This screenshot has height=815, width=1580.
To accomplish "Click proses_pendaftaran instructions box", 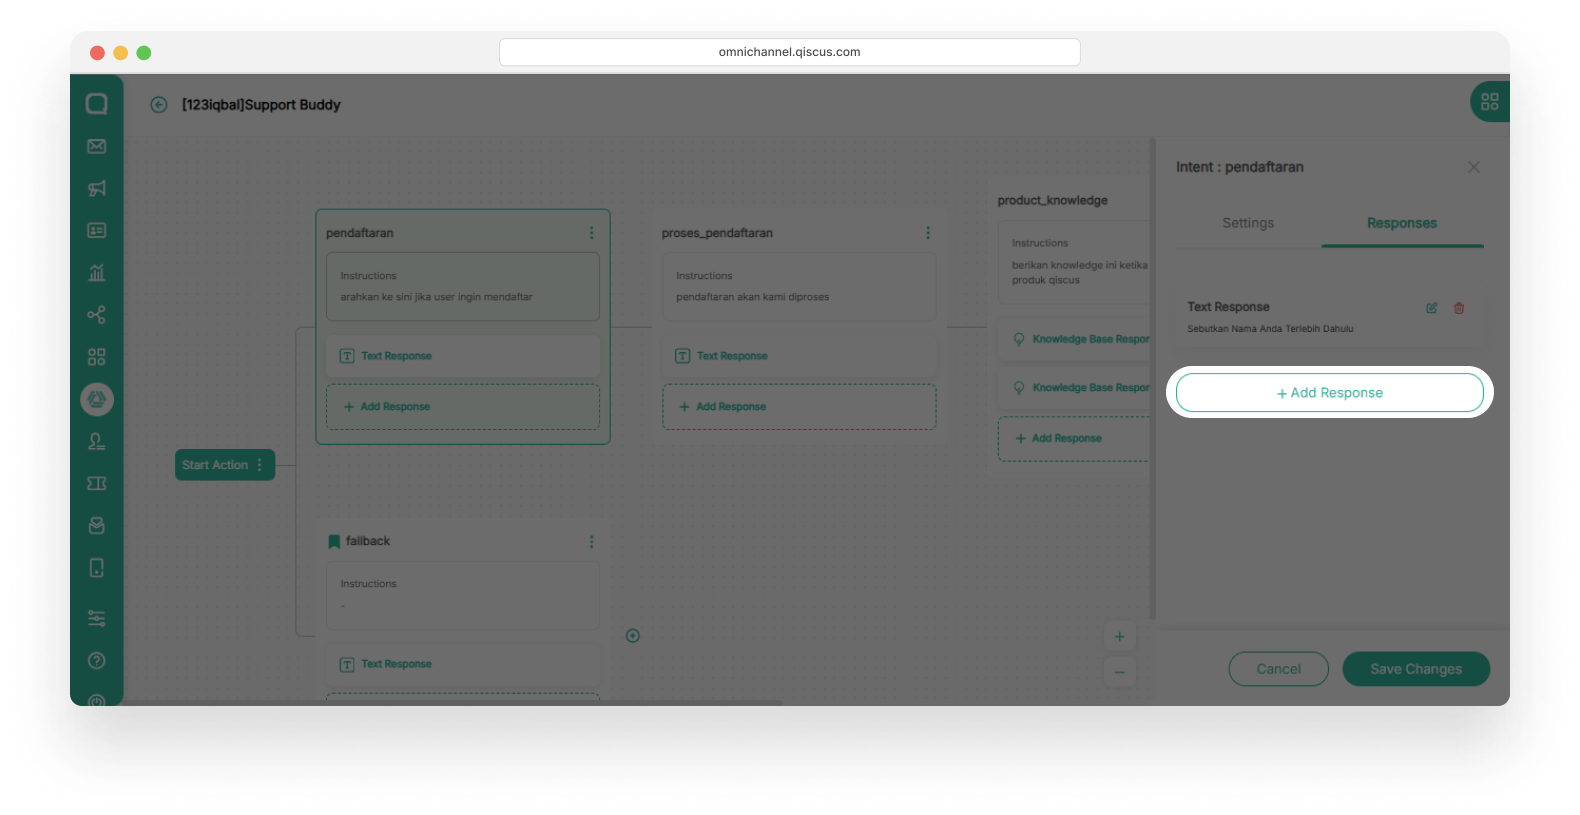I will pyautogui.click(x=799, y=287).
